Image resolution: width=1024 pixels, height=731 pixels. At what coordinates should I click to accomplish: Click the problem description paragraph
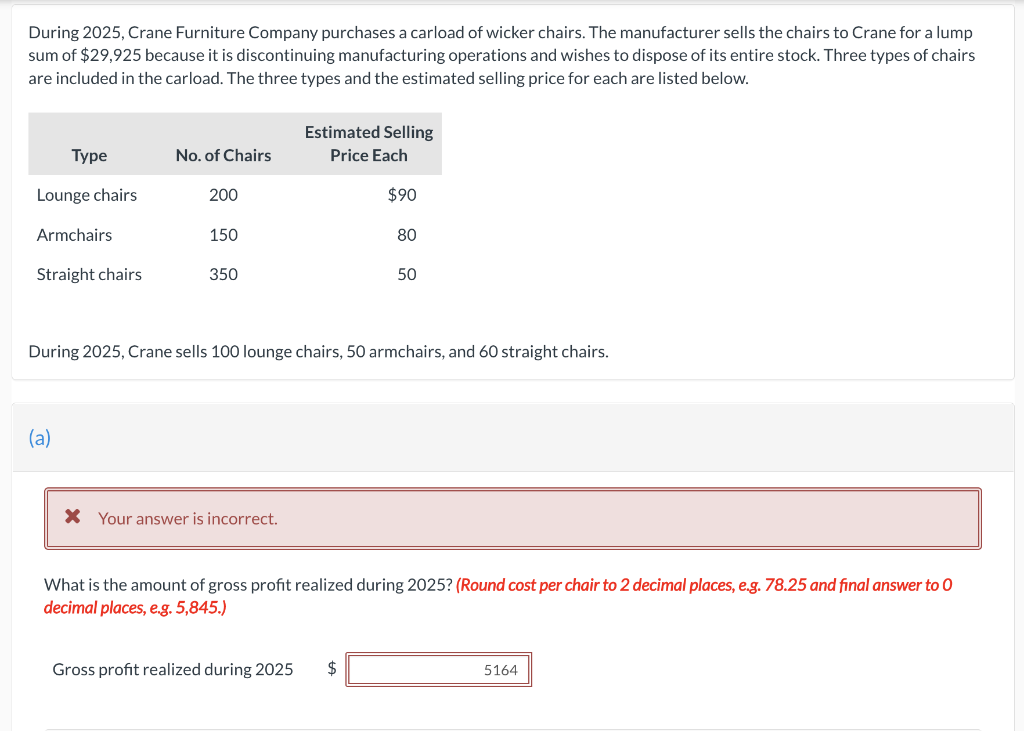(x=500, y=55)
